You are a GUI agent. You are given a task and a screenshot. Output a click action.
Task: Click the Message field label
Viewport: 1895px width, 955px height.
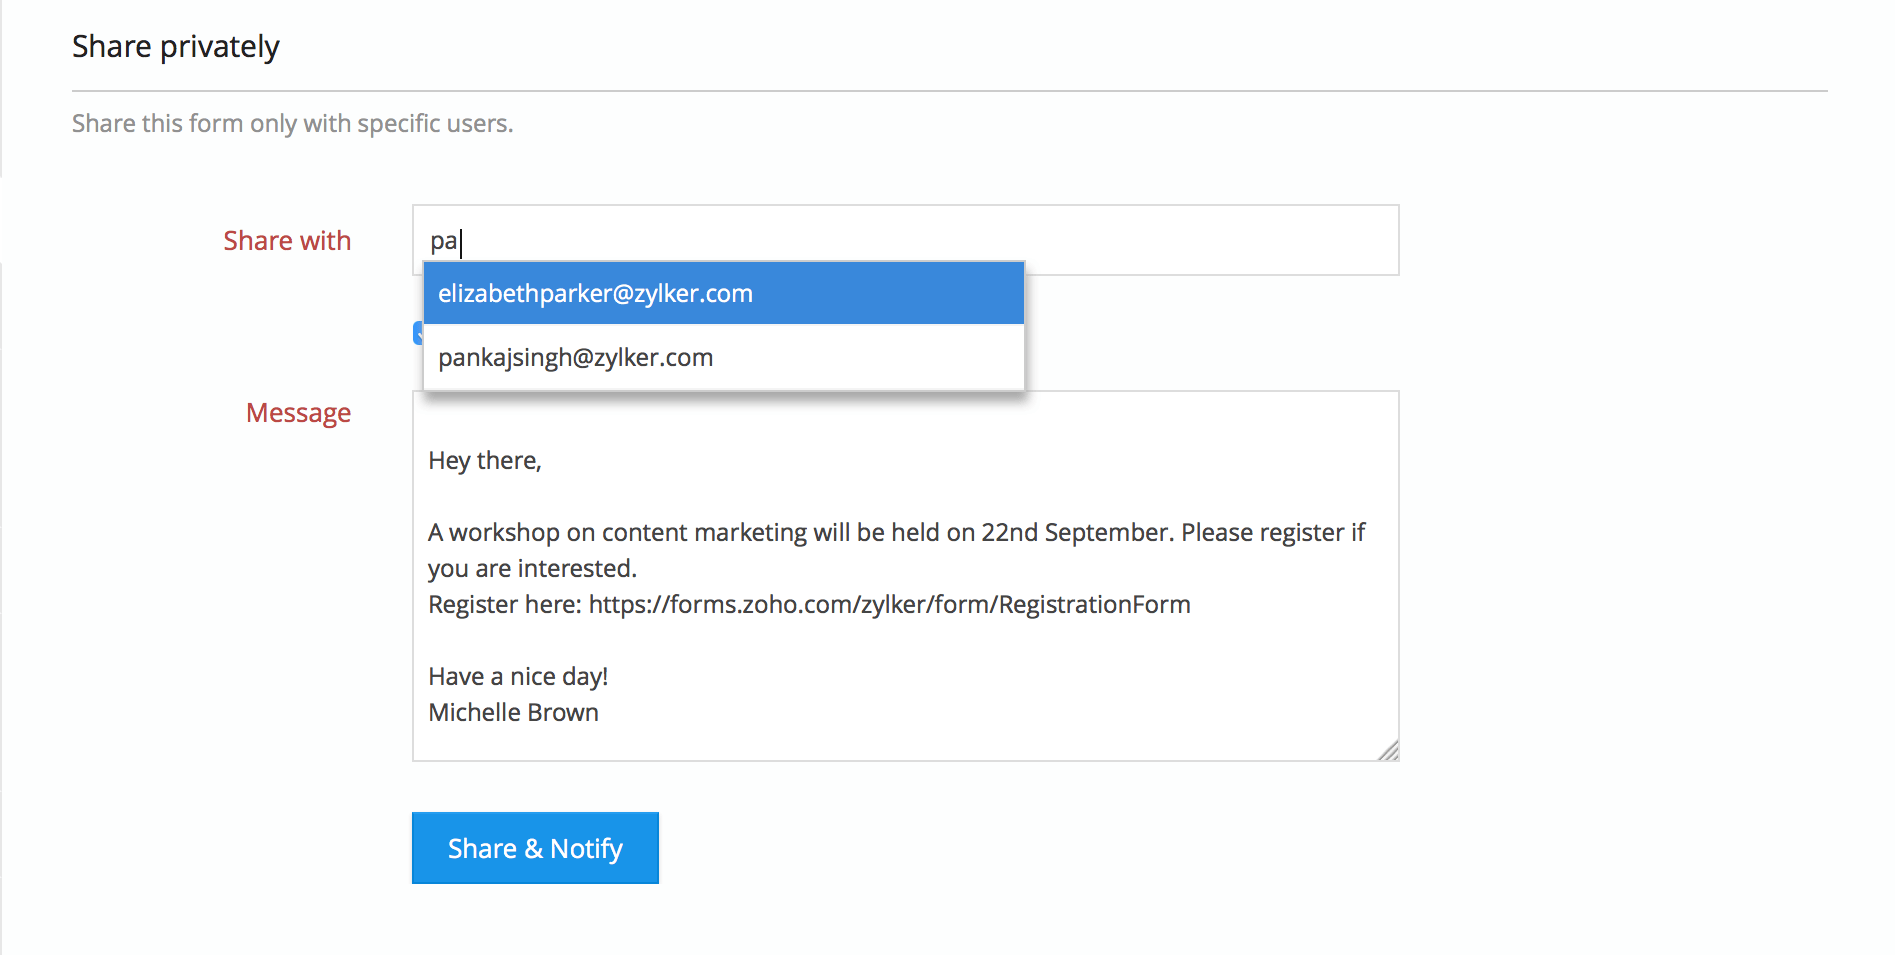[298, 413]
